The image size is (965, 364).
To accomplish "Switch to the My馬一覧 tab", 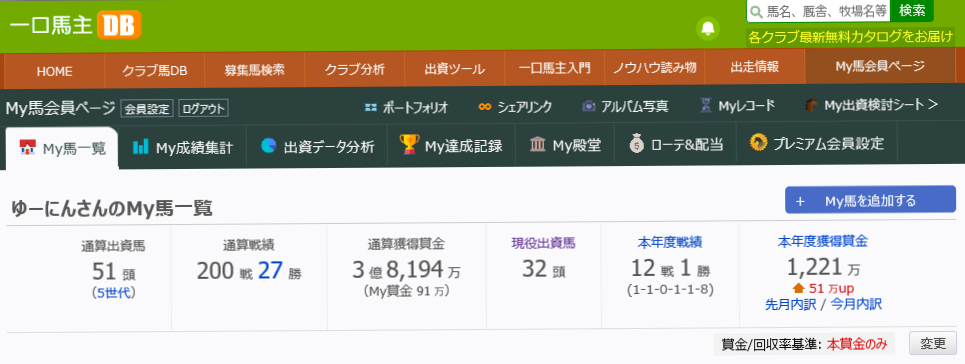I will pyautogui.click(x=62, y=148).
